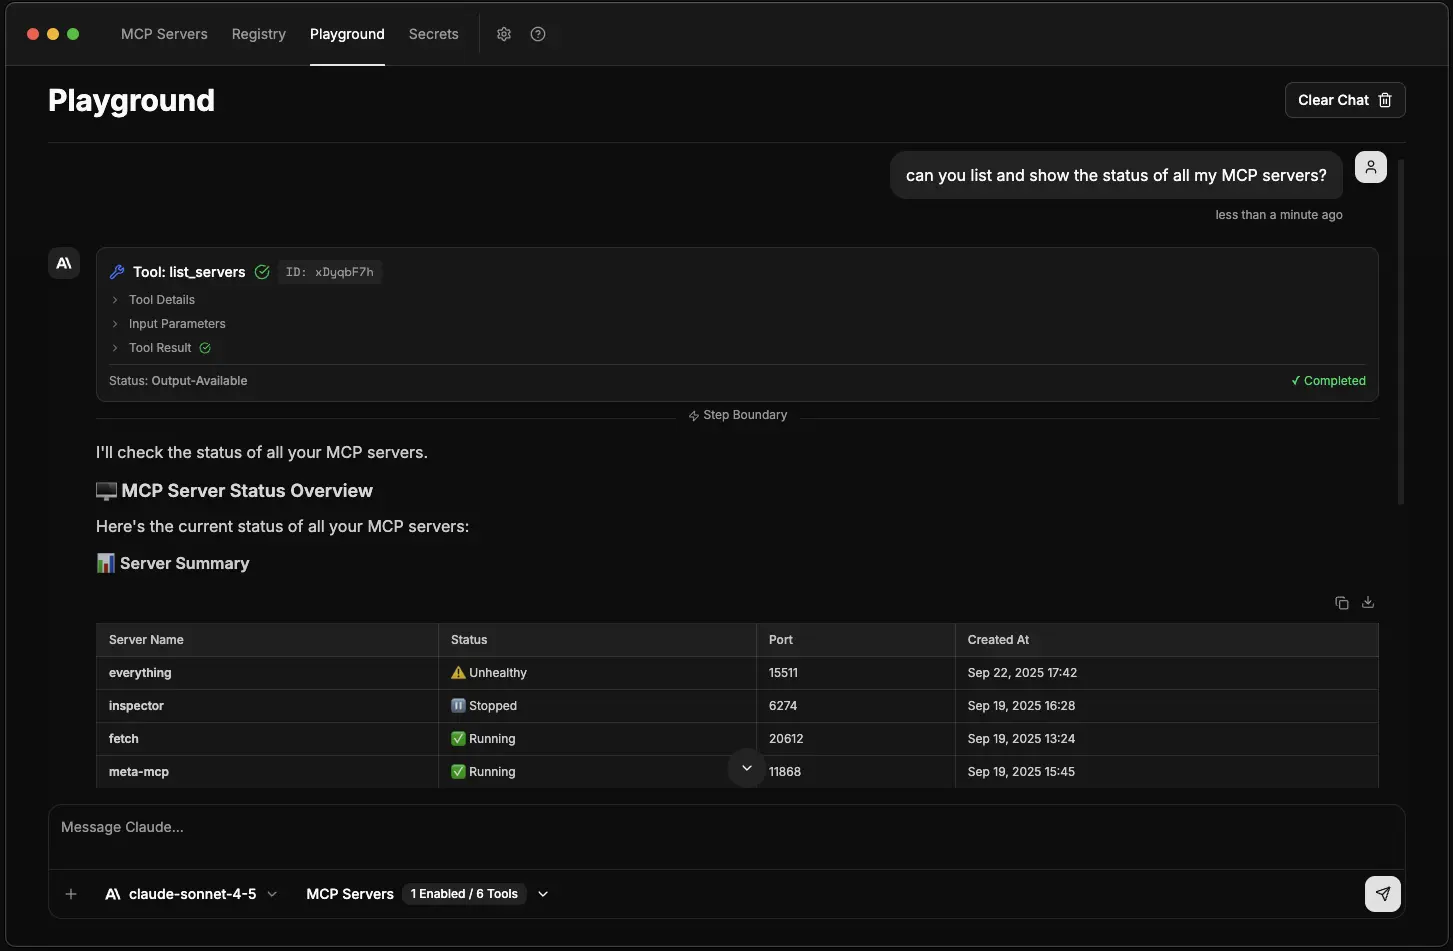Click the Claude model icon in composer
The width and height of the screenshot is (1453, 951).
[x=113, y=893]
